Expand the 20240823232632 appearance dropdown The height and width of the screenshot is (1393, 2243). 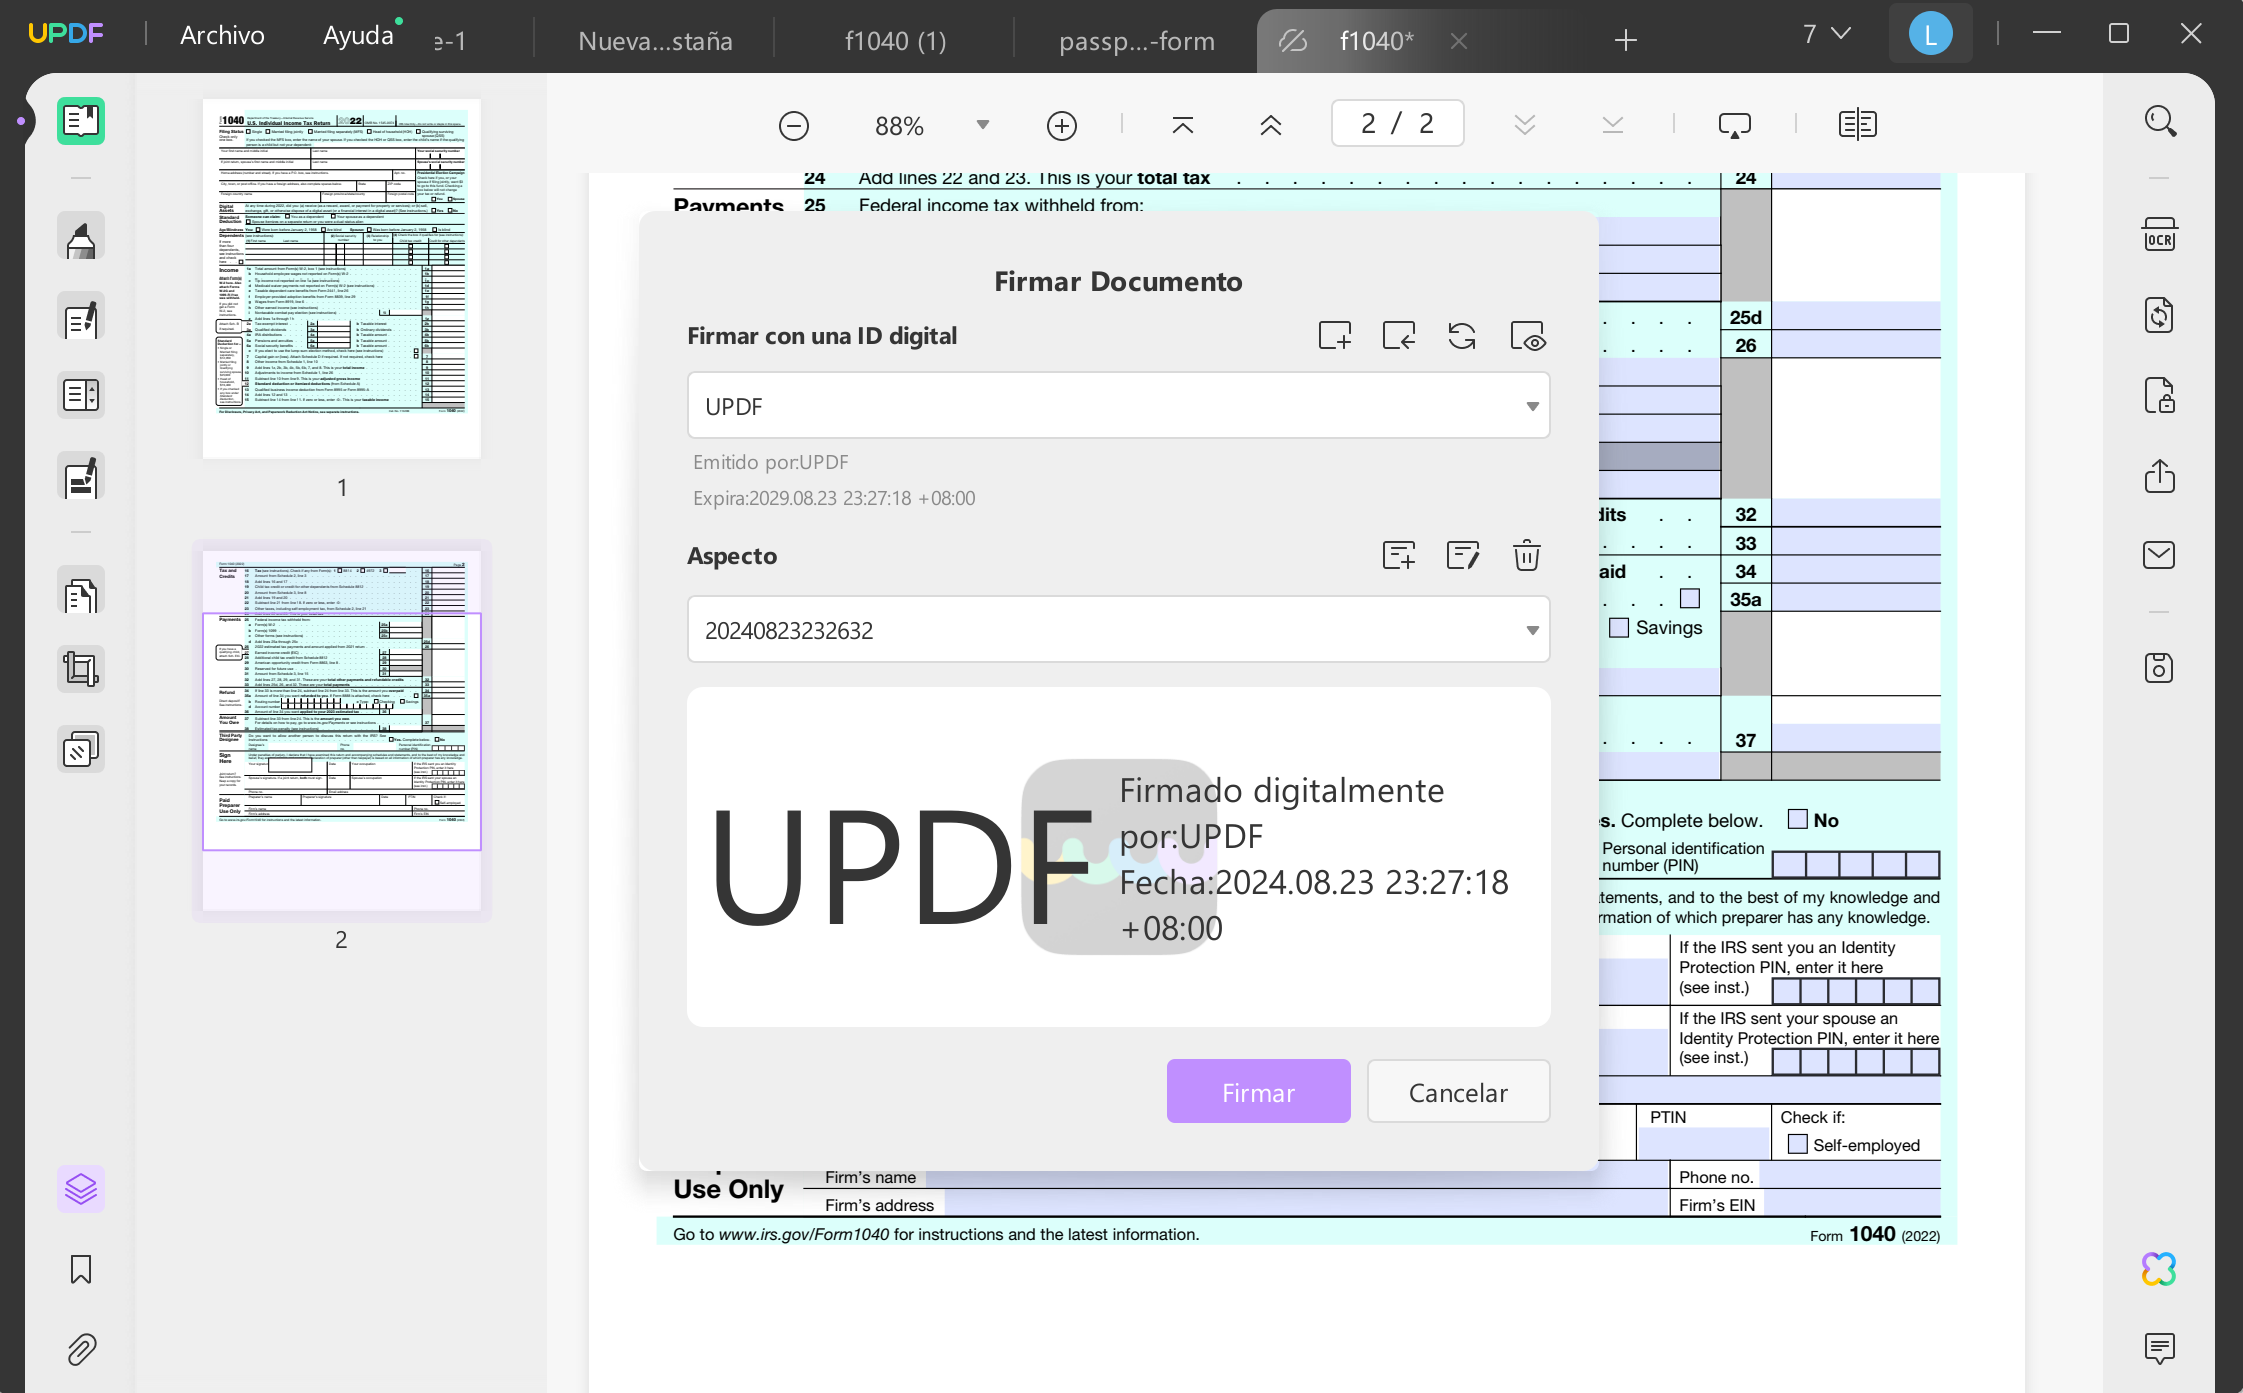coord(1118,630)
